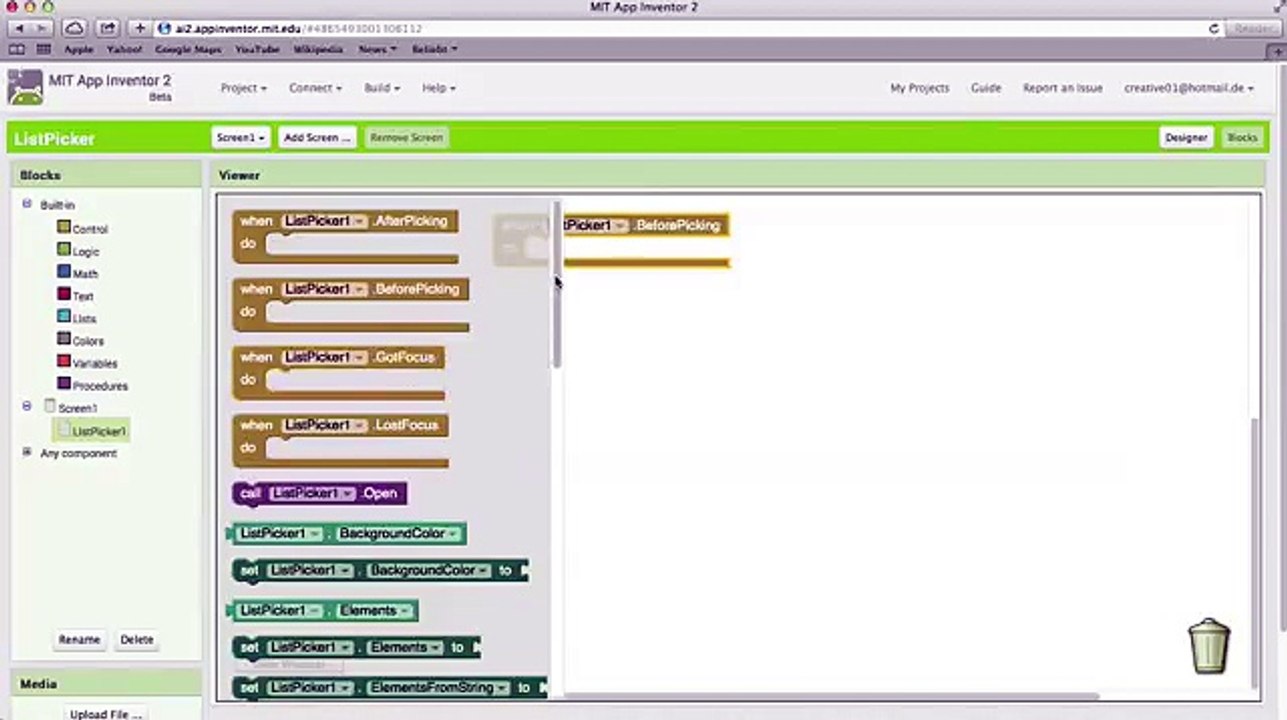The height and width of the screenshot is (720, 1287).
Task: Click the MIT App Inventor android logo
Action: pos(25,88)
